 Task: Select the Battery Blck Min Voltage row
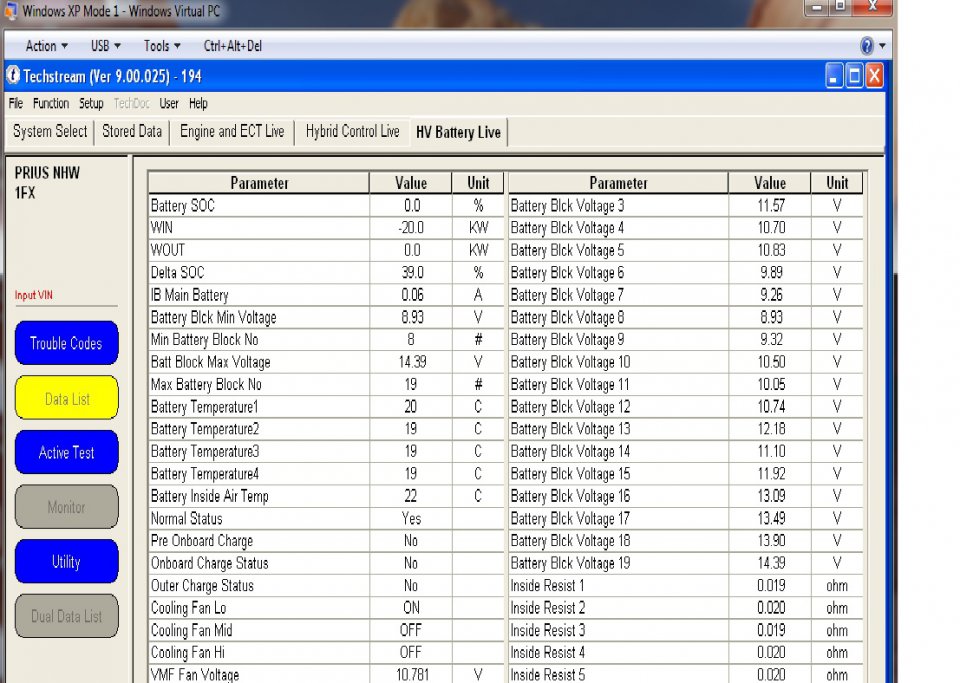click(326, 317)
